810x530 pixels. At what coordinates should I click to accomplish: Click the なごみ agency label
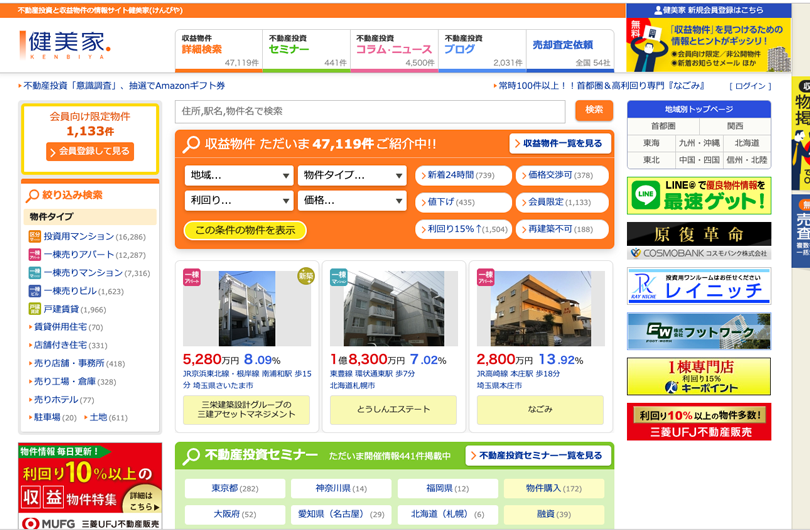(x=540, y=410)
